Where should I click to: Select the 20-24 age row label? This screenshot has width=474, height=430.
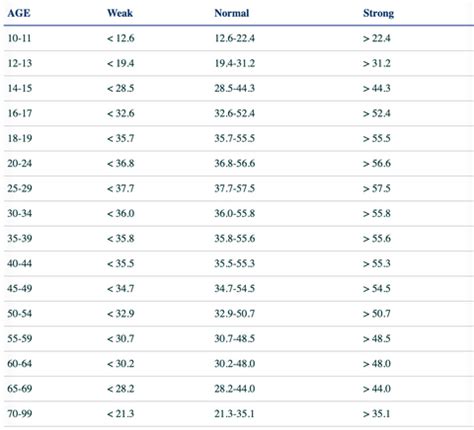[20, 163]
